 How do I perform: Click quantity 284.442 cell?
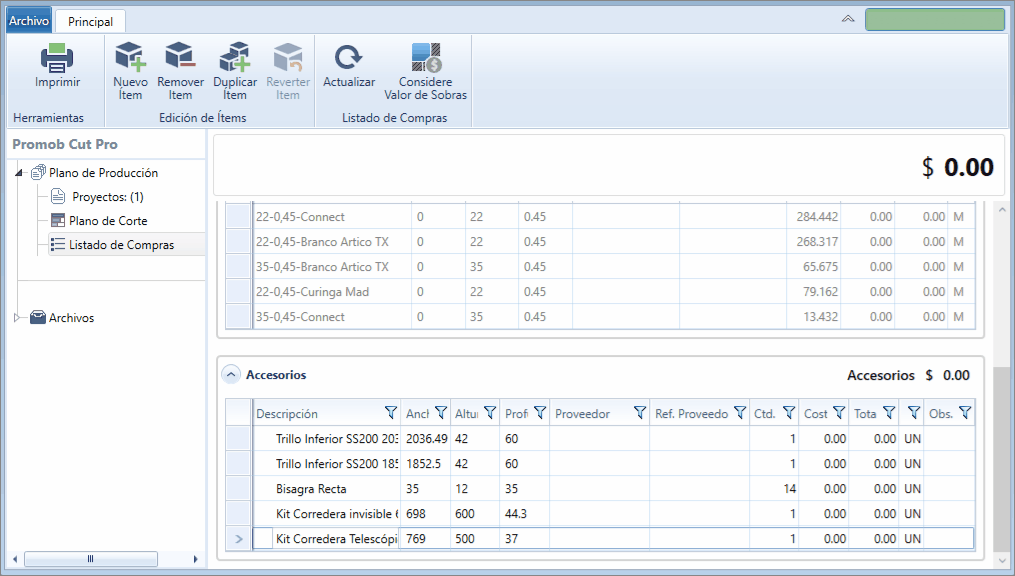[x=816, y=217]
